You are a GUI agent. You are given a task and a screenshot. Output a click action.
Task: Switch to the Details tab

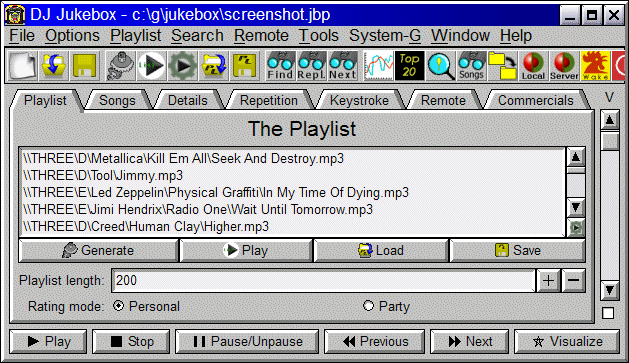click(x=187, y=100)
